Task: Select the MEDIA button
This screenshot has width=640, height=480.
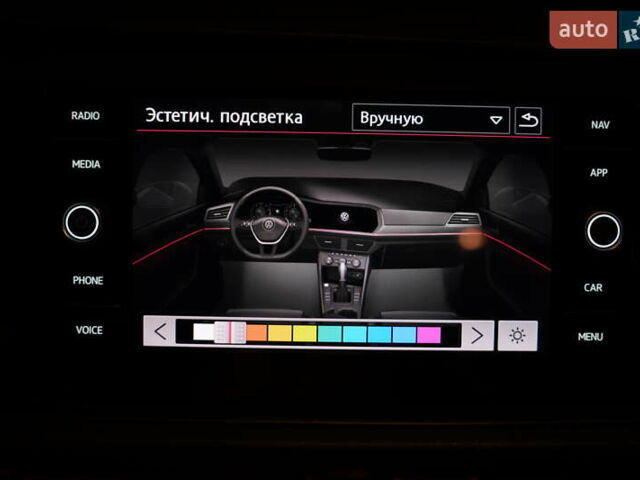Action: [x=86, y=164]
